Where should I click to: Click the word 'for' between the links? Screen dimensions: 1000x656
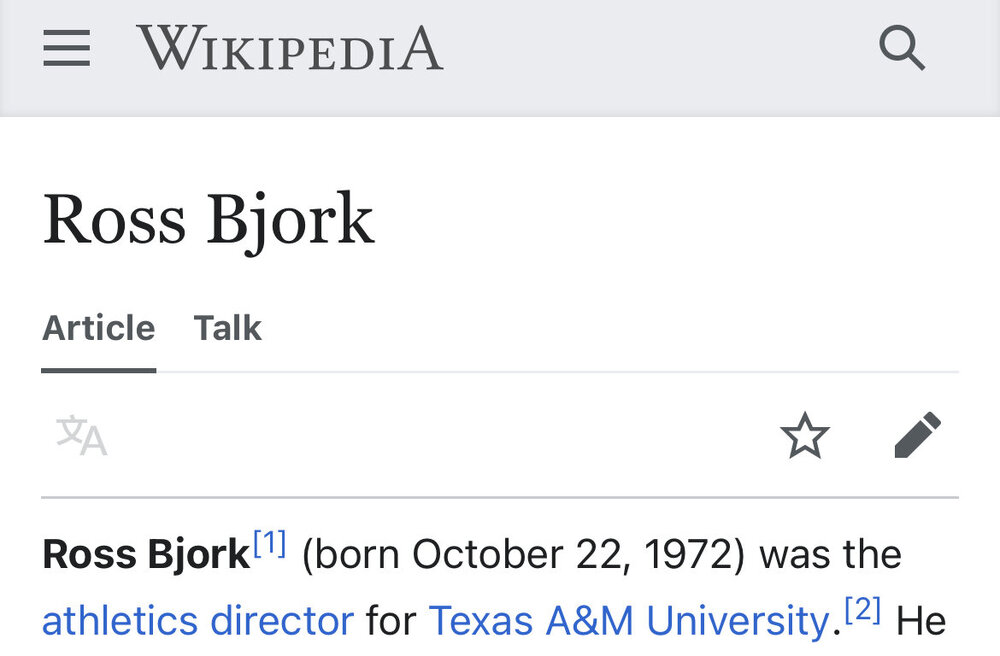click(x=391, y=621)
